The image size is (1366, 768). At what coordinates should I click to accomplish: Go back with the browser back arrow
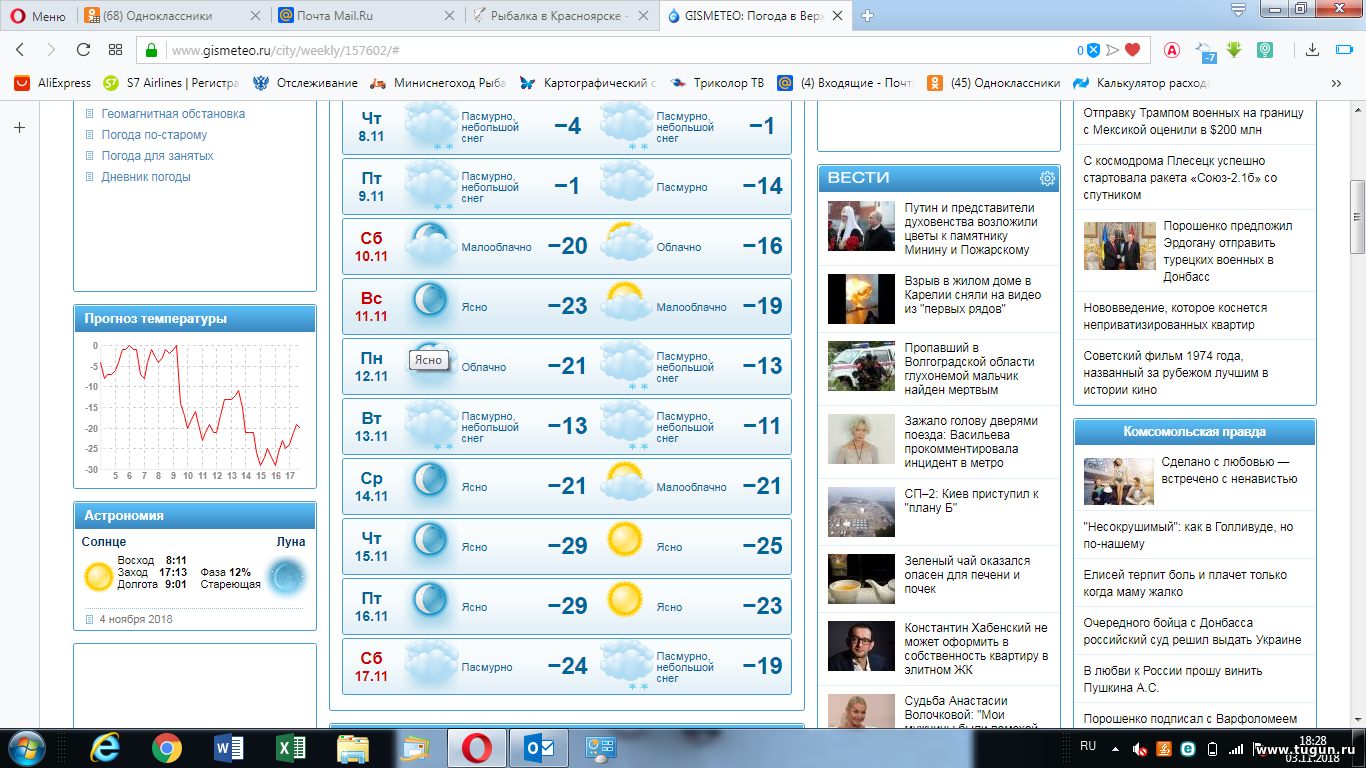(20, 50)
